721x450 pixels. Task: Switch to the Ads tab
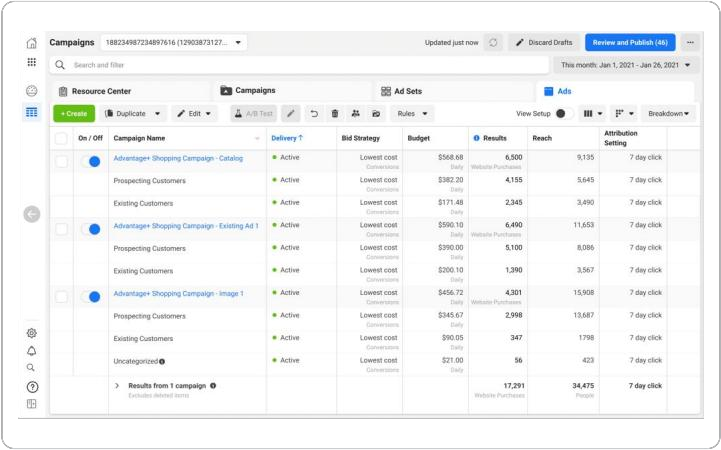tap(562, 91)
